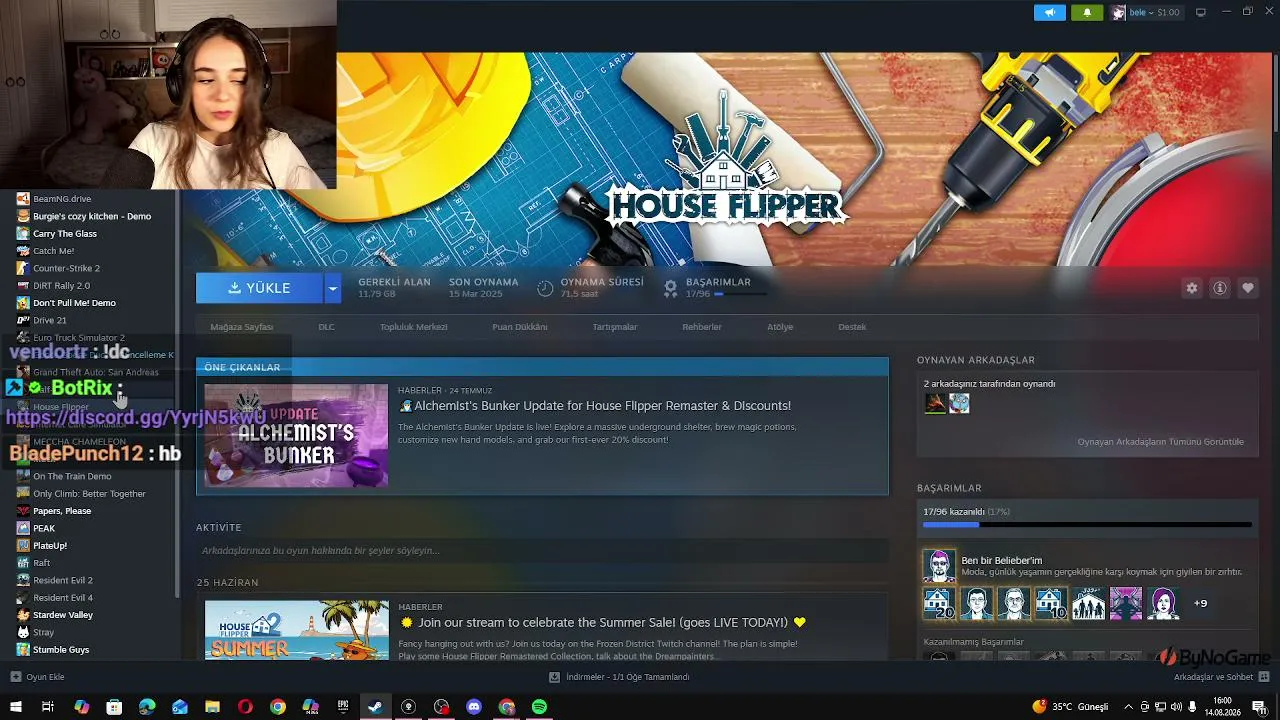
Task: Click the blue YÜKLE install button
Action: [x=259, y=288]
